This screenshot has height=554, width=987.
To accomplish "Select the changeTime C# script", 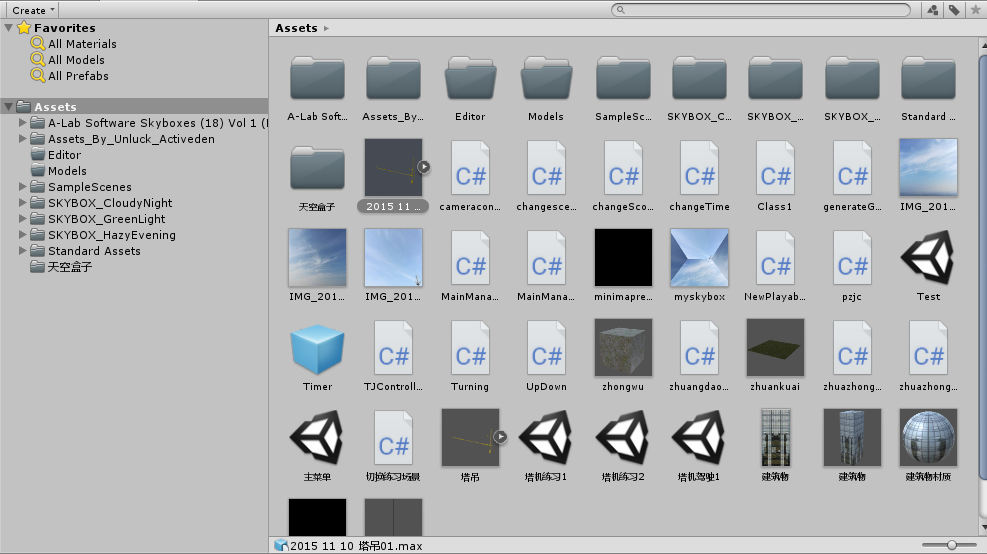I will point(699,168).
